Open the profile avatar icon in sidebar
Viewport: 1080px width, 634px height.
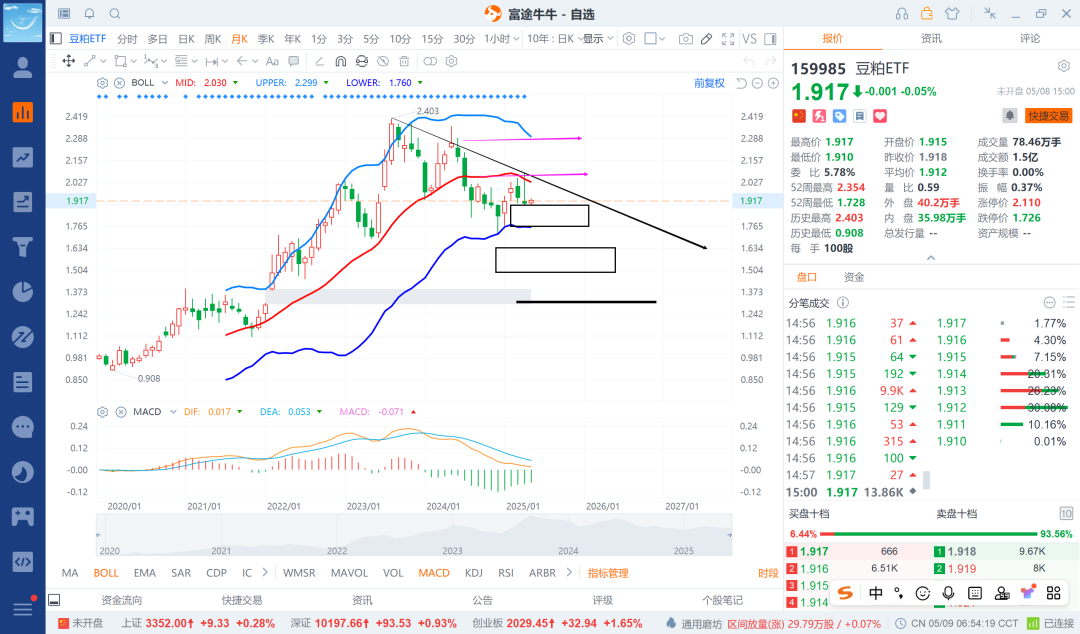(23, 68)
